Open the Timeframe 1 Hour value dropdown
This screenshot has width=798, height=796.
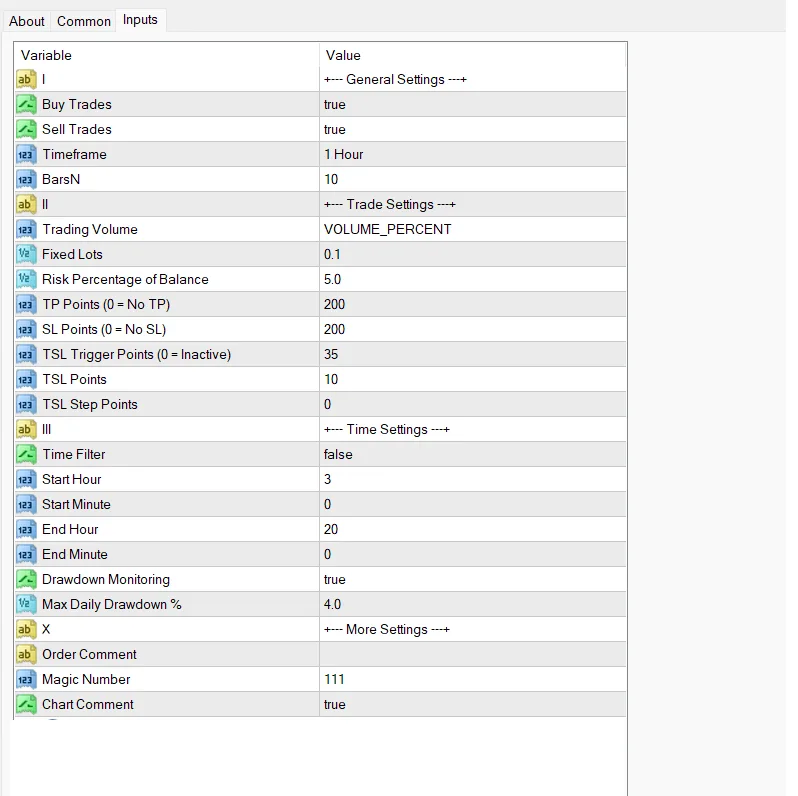[472, 155]
